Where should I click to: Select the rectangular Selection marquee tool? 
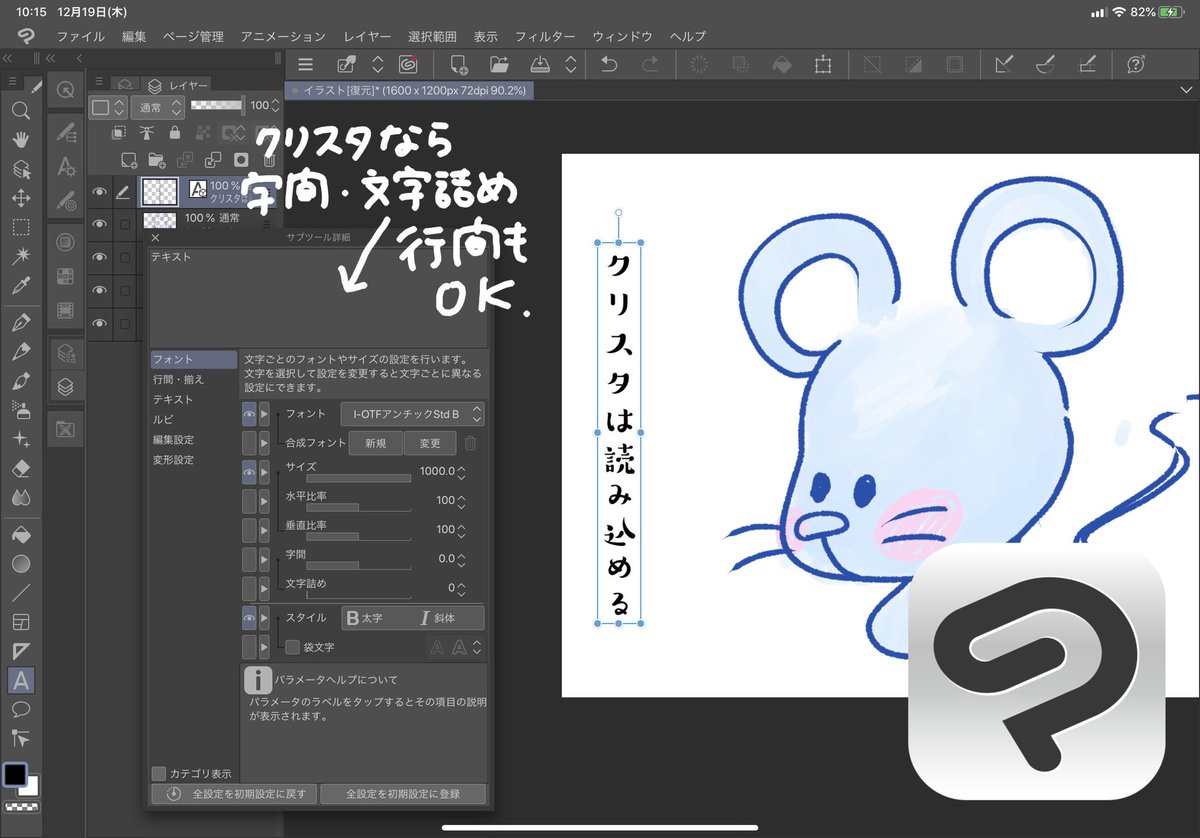pos(20,227)
